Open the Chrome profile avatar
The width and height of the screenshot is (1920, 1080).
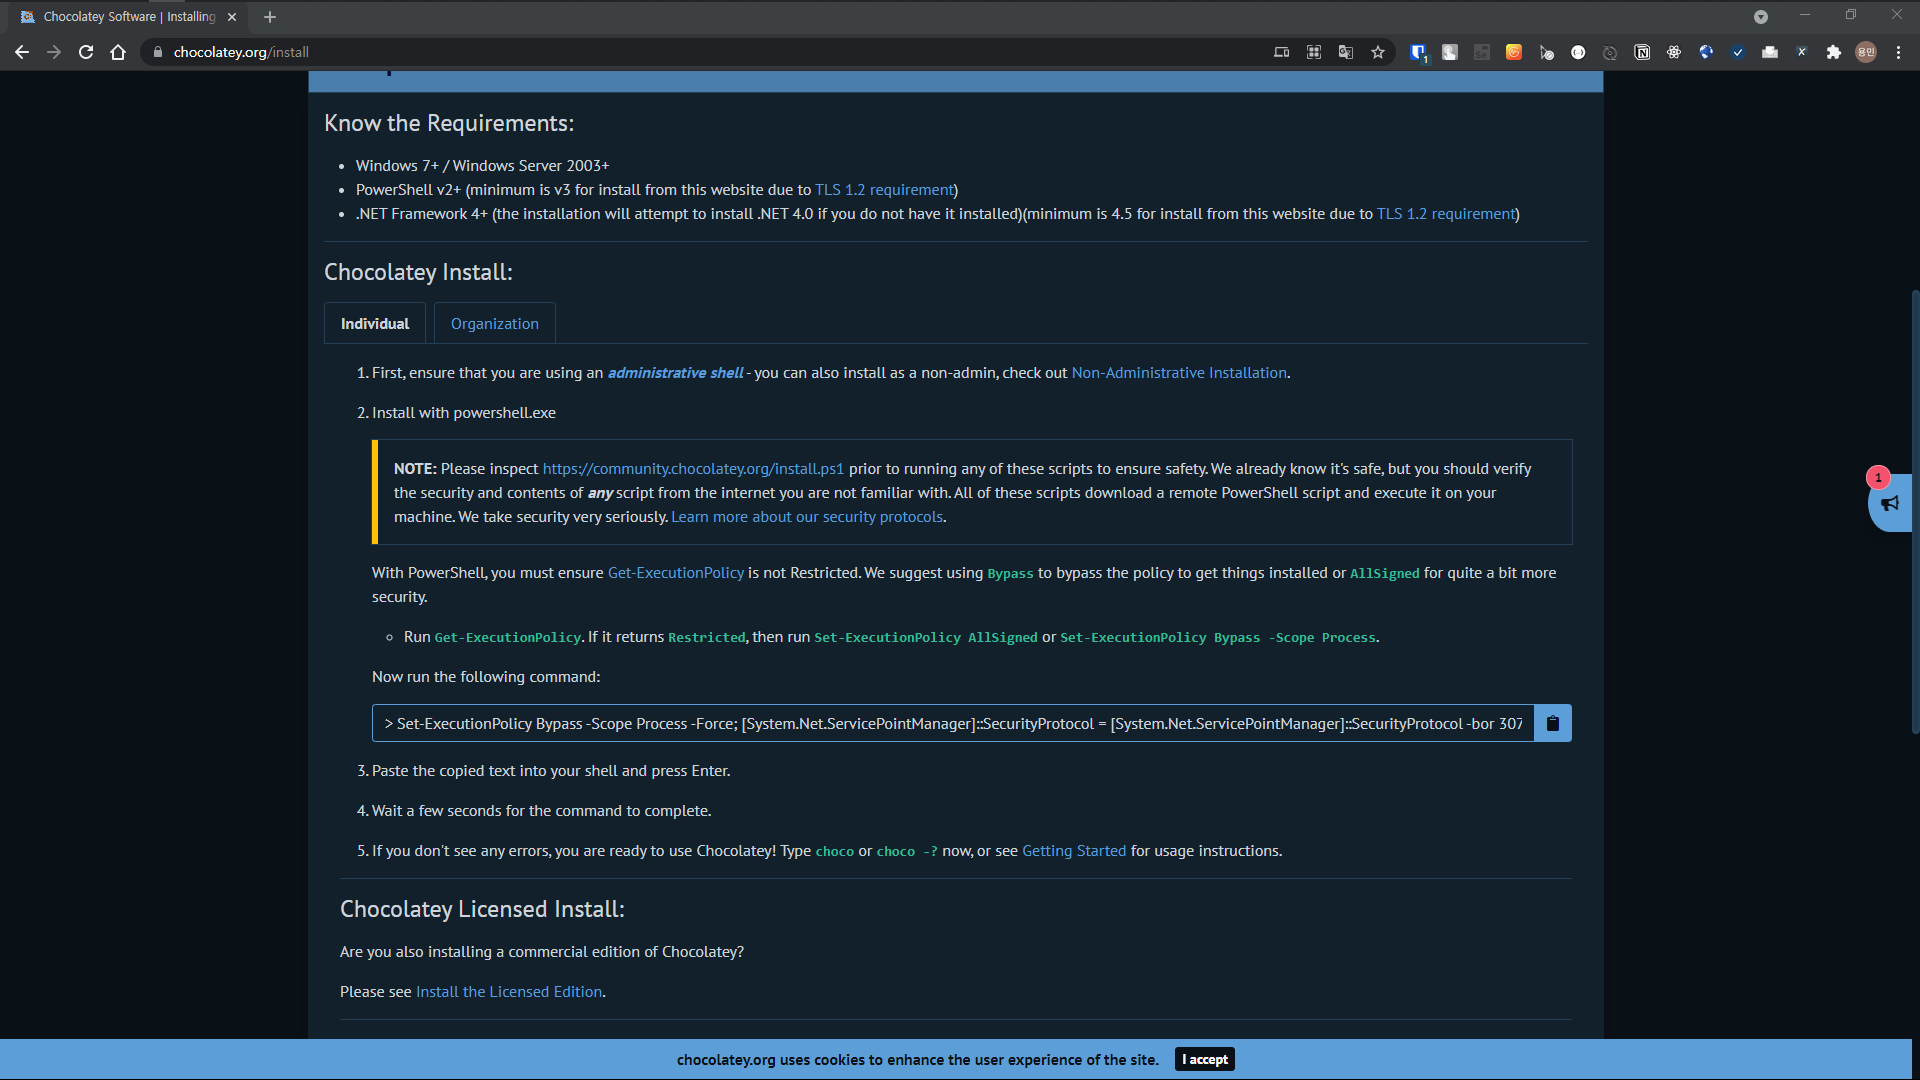[1866, 52]
